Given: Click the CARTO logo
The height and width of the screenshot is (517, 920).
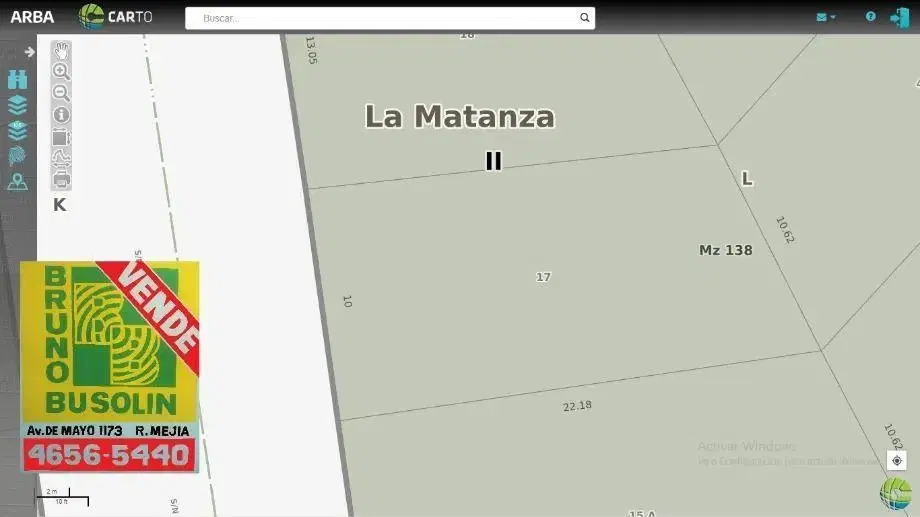Looking at the screenshot, I should point(116,16).
